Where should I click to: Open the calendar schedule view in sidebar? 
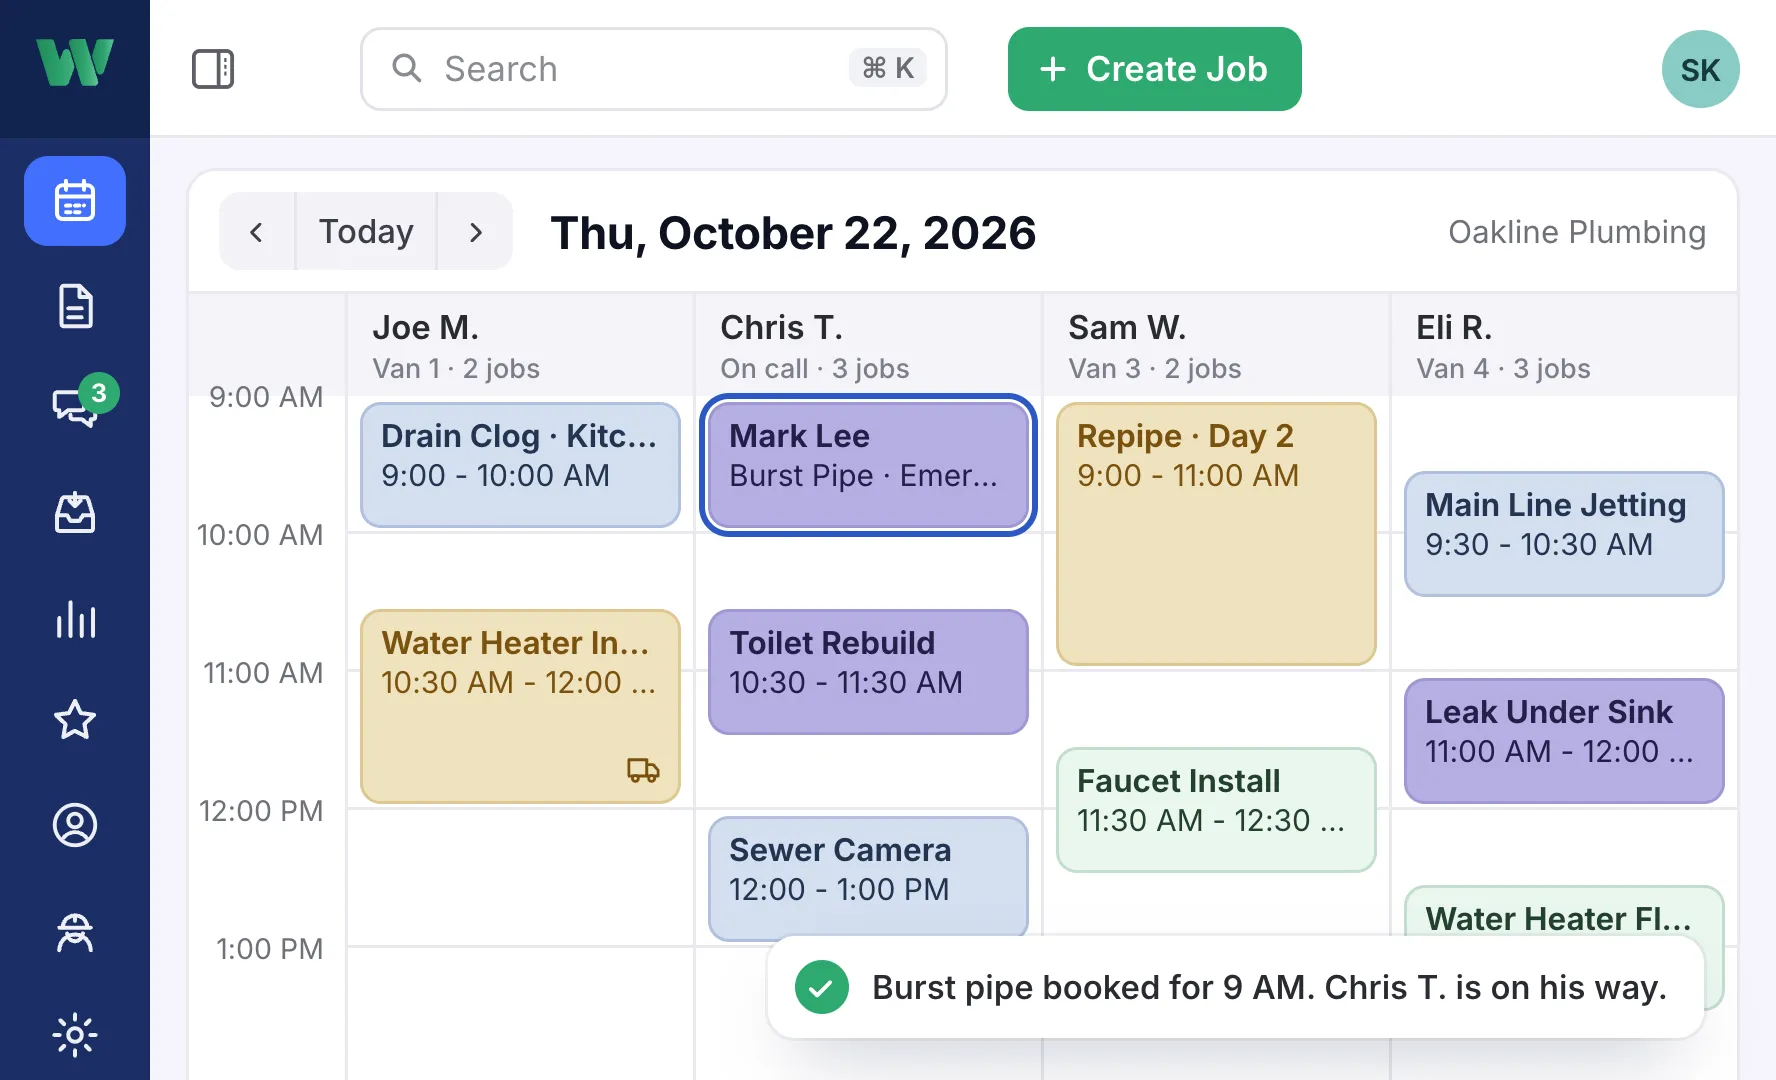[75, 201]
